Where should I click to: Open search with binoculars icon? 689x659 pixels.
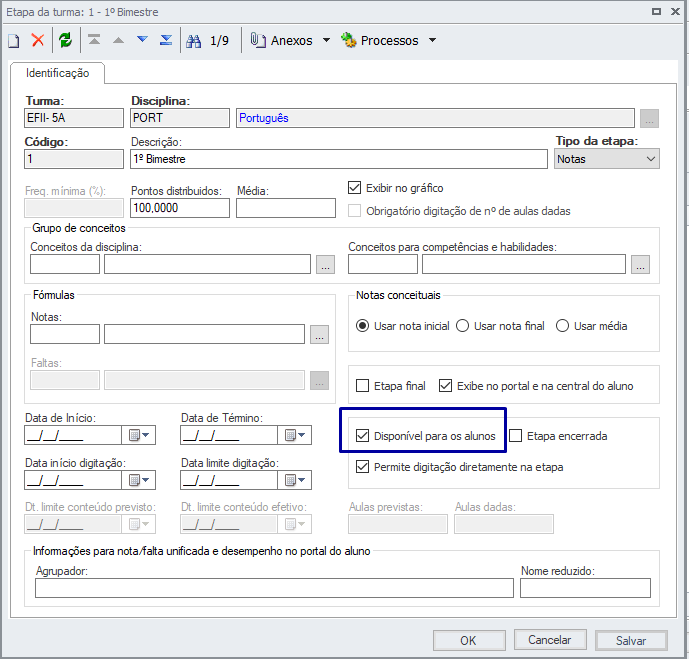pos(193,41)
